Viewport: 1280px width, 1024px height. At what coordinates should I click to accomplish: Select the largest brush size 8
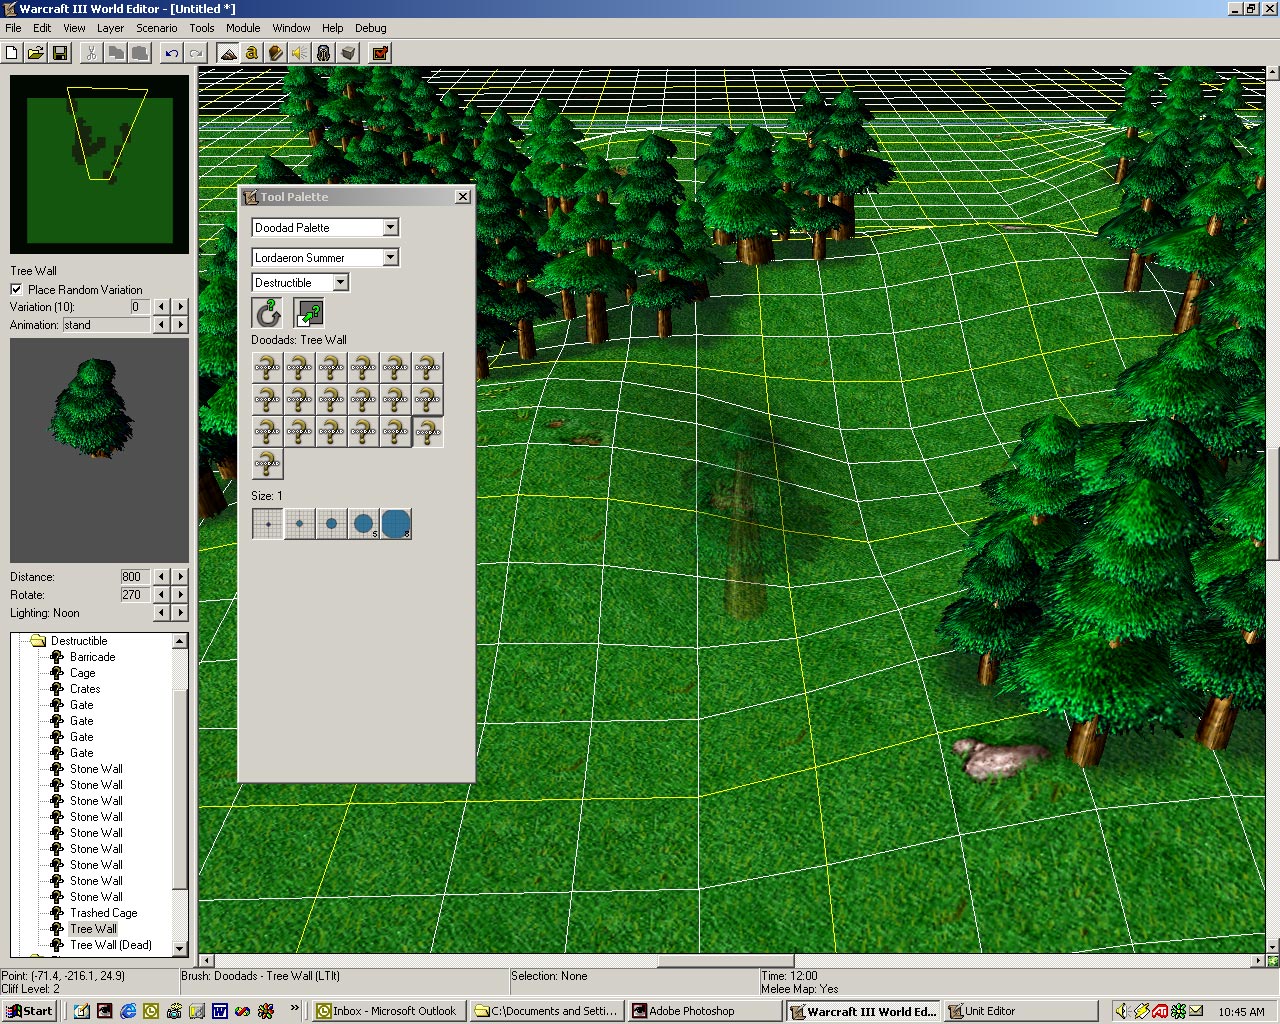[x=396, y=523]
